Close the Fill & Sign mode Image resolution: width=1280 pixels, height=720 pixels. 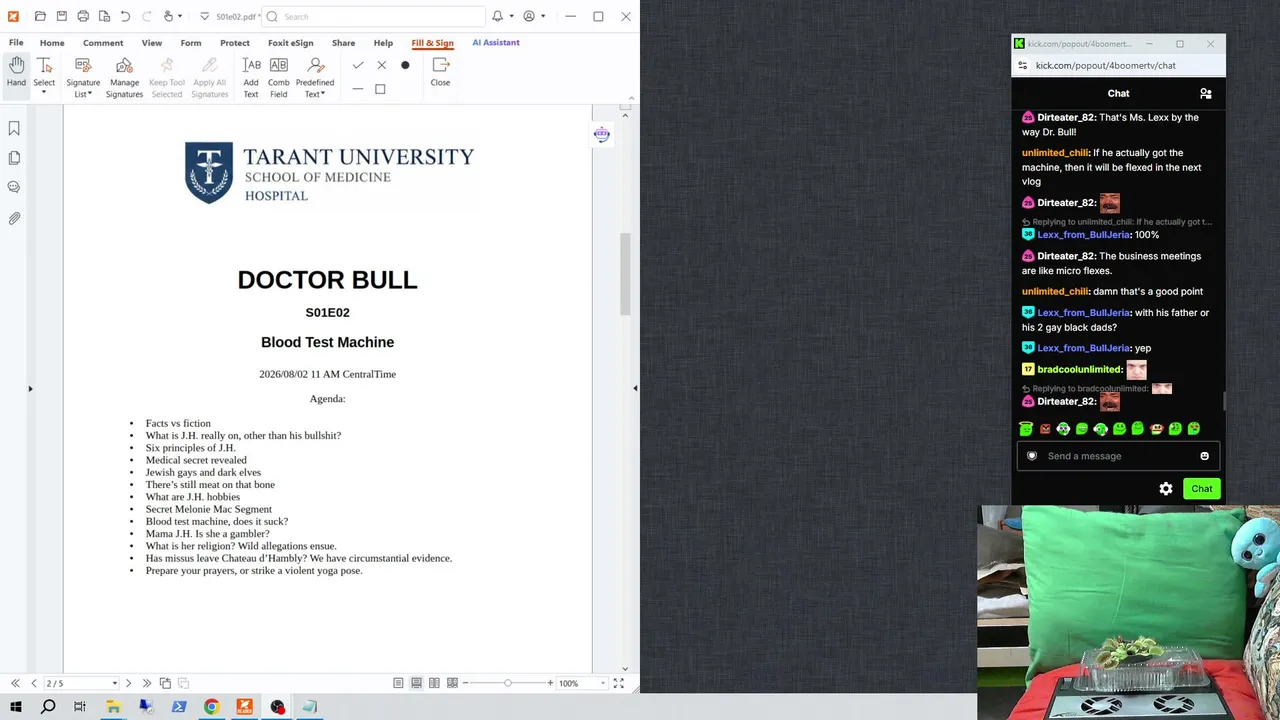[440, 72]
